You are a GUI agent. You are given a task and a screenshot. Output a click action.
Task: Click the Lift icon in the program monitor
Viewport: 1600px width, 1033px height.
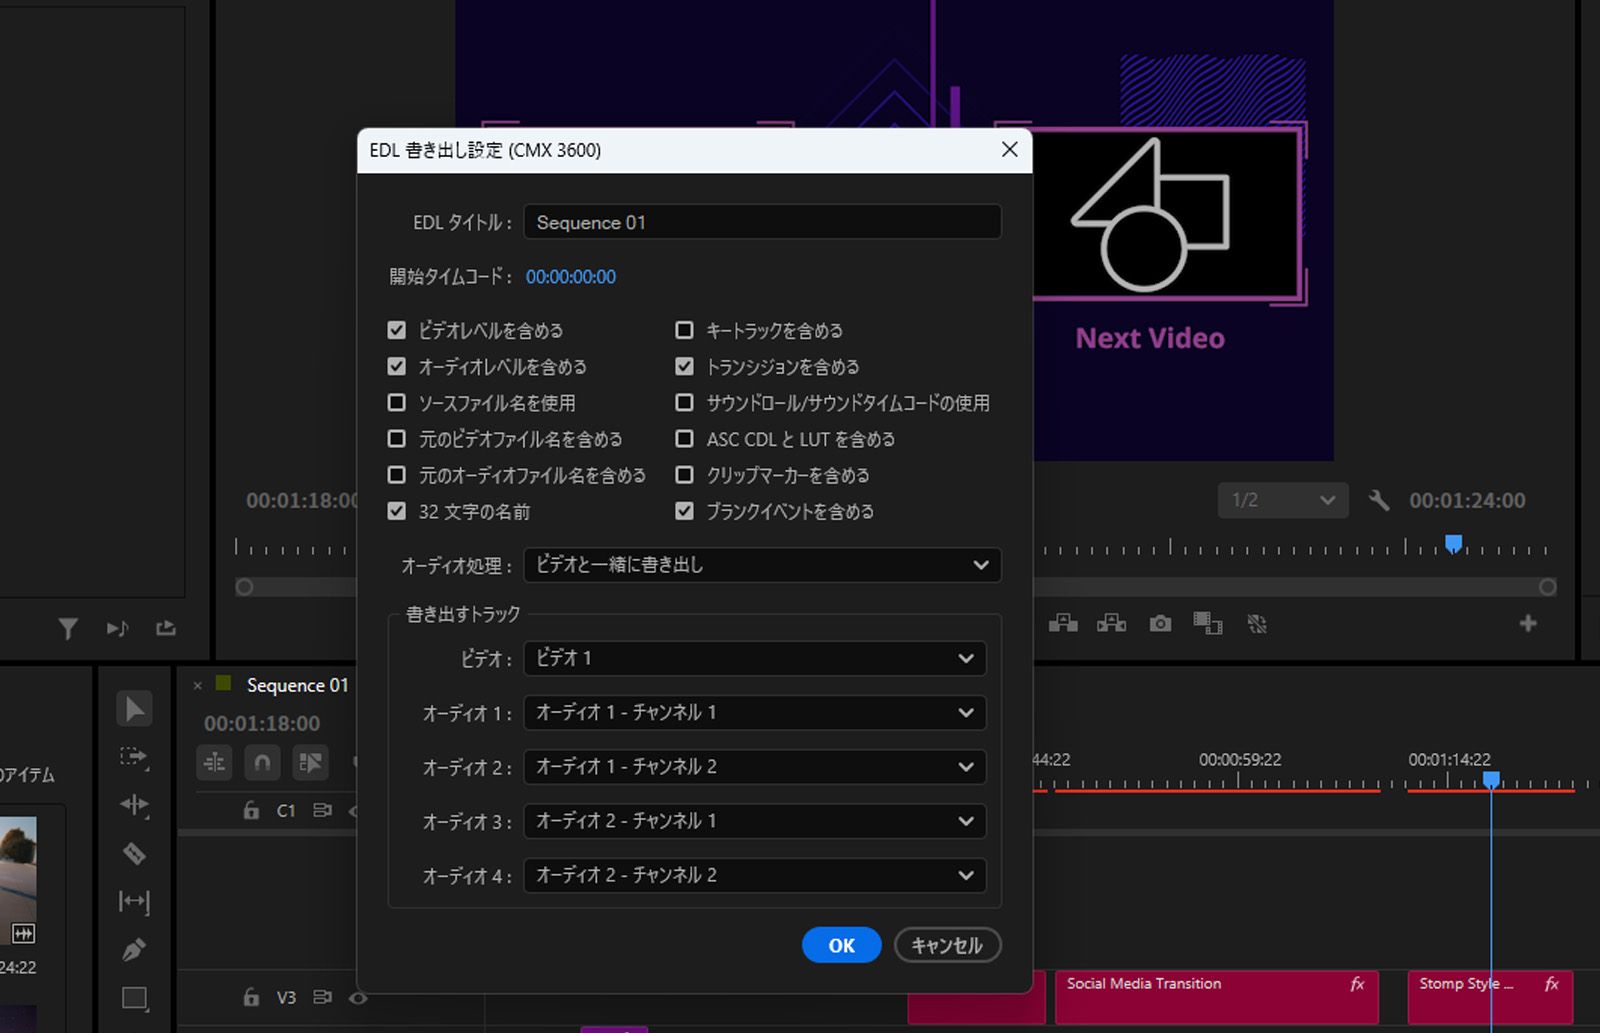tap(1064, 623)
